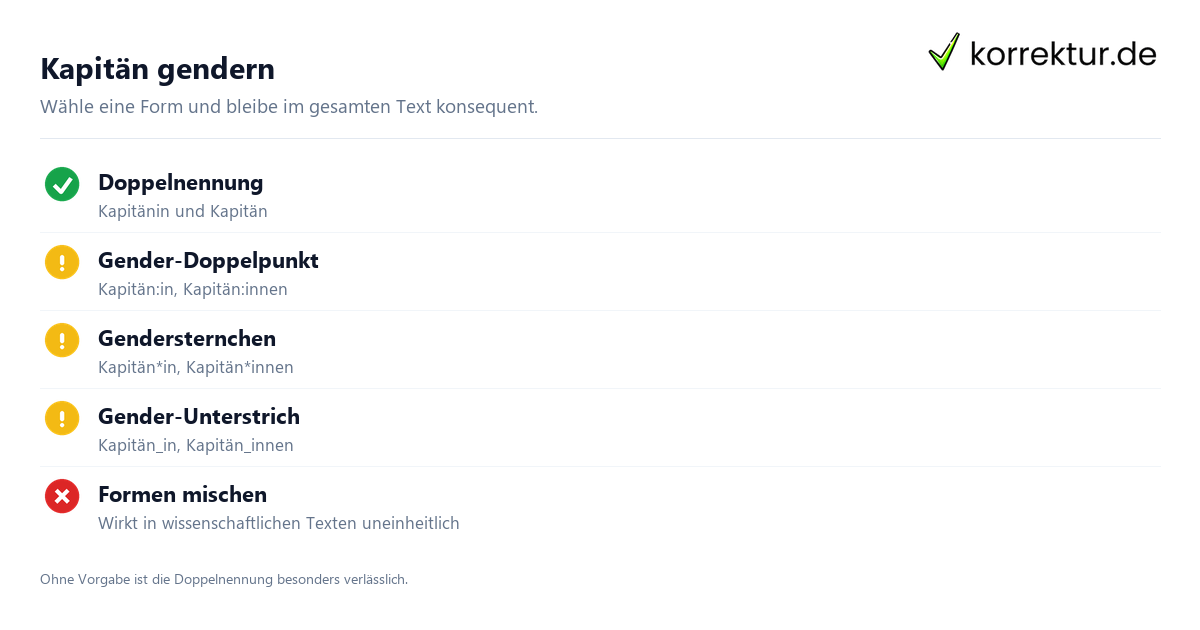
Task: Click the example 'Kapitän*in, Kapitän*innen'
Action: [x=196, y=368]
